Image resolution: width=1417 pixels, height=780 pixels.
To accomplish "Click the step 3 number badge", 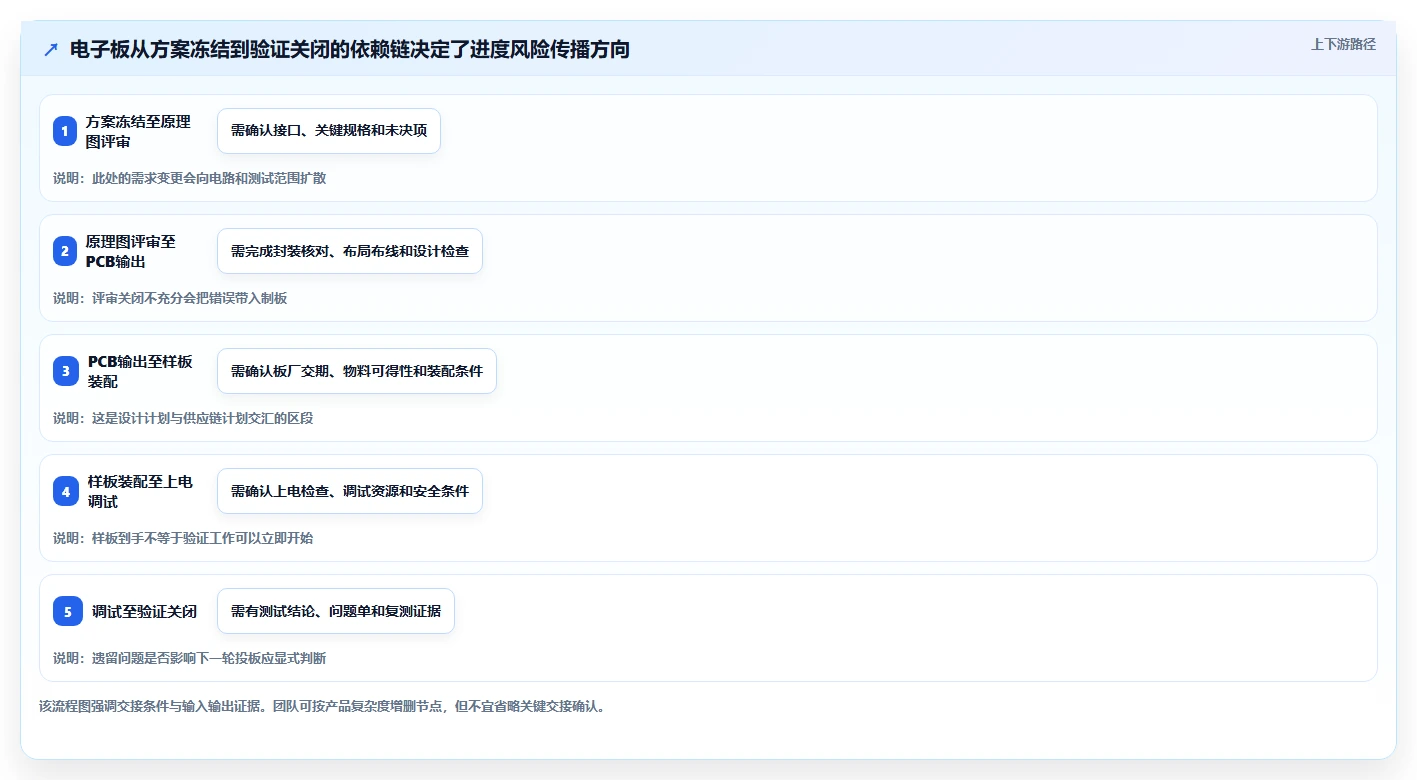I will [66, 371].
